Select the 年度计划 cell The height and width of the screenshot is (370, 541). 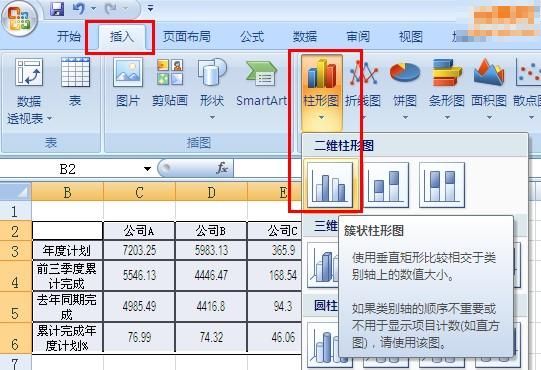67,250
